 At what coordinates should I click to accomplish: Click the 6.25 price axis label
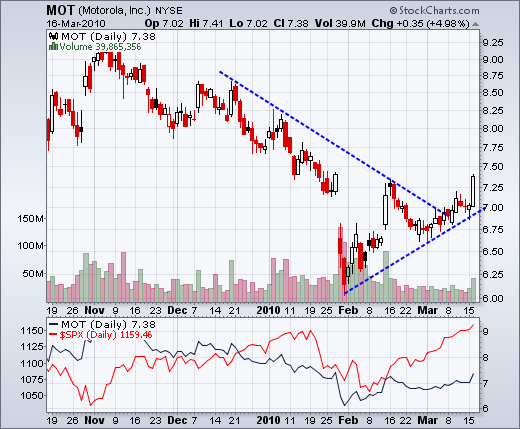pyautogui.click(x=493, y=274)
